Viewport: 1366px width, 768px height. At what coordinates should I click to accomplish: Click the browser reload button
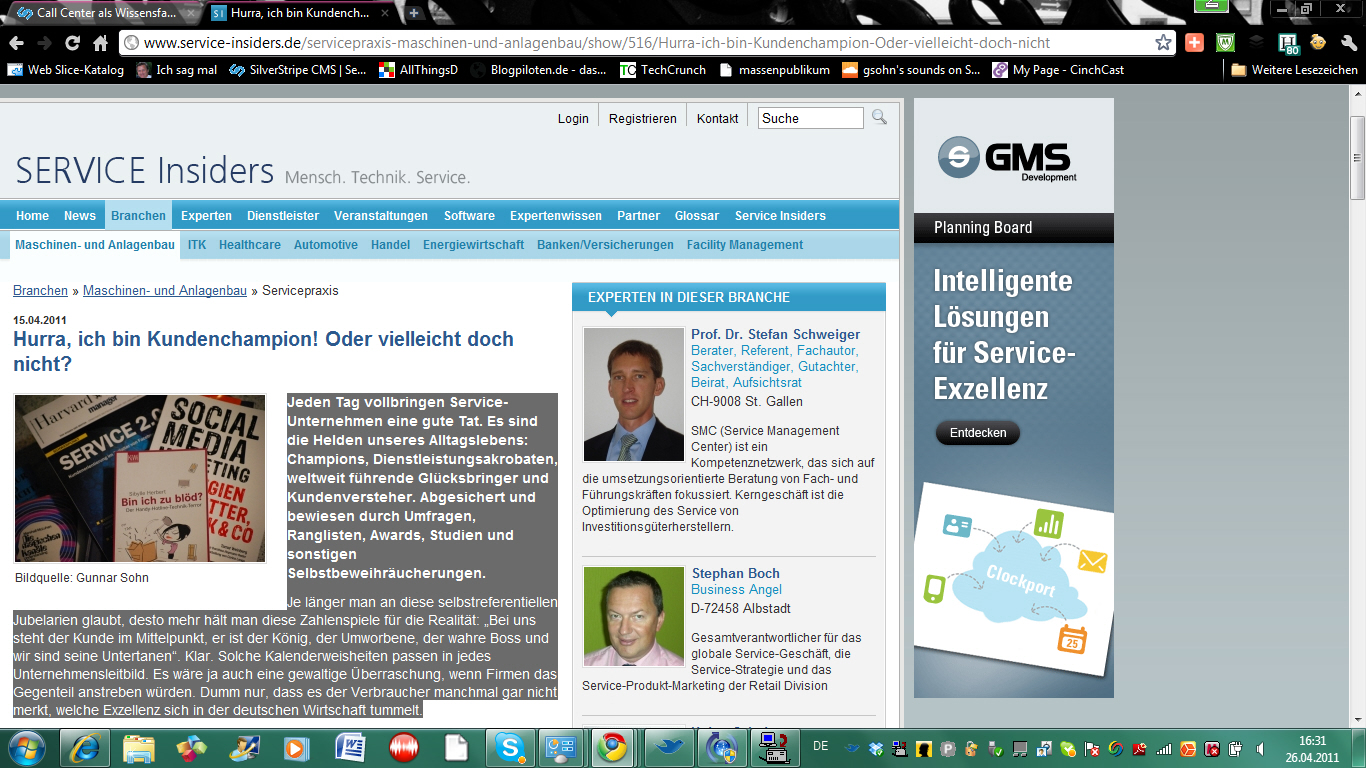72,43
